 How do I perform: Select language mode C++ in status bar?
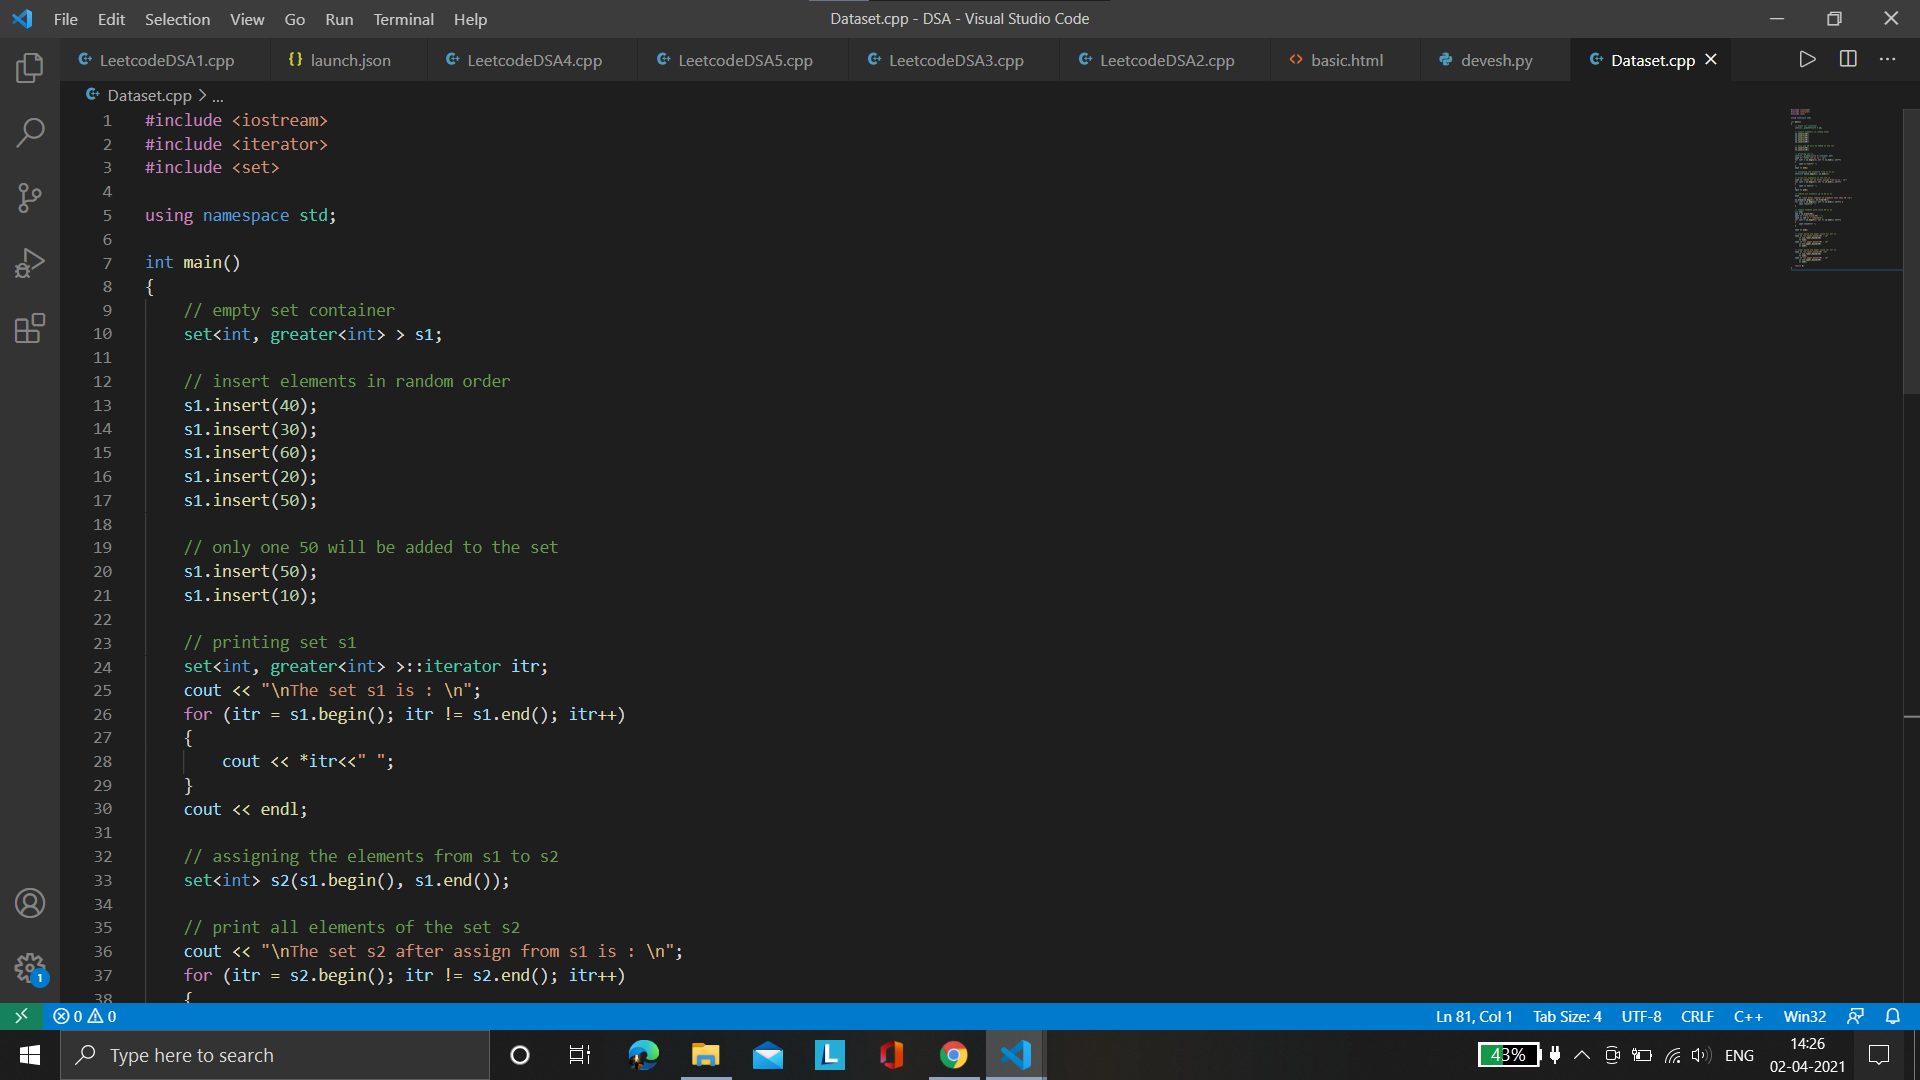coord(1748,1016)
